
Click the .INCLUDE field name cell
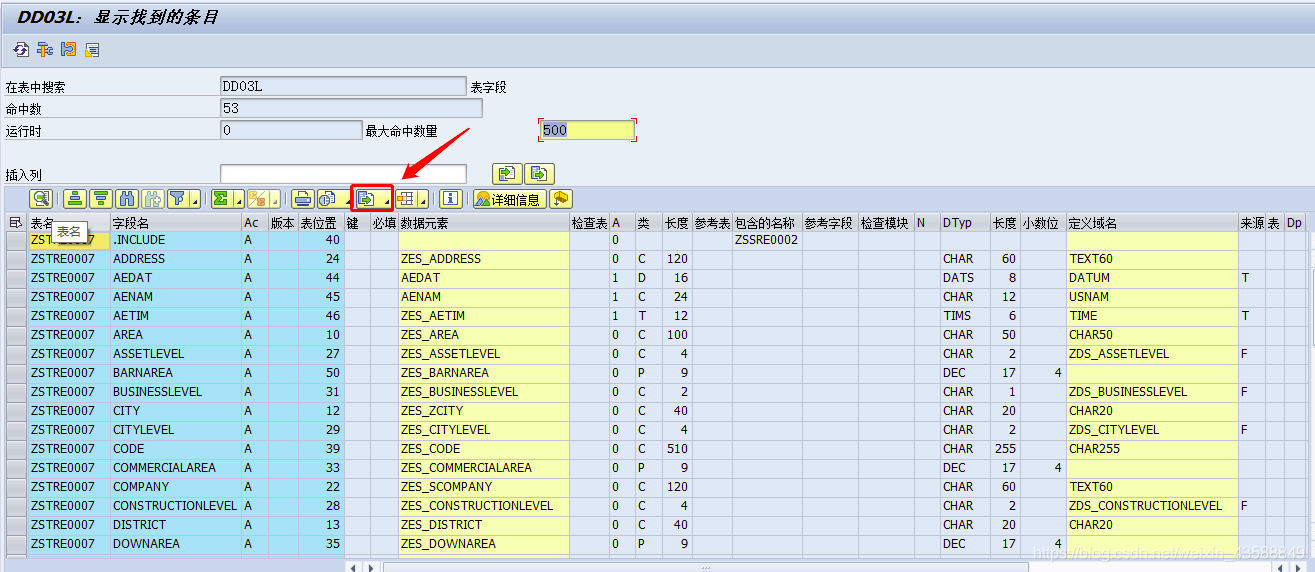coord(175,240)
